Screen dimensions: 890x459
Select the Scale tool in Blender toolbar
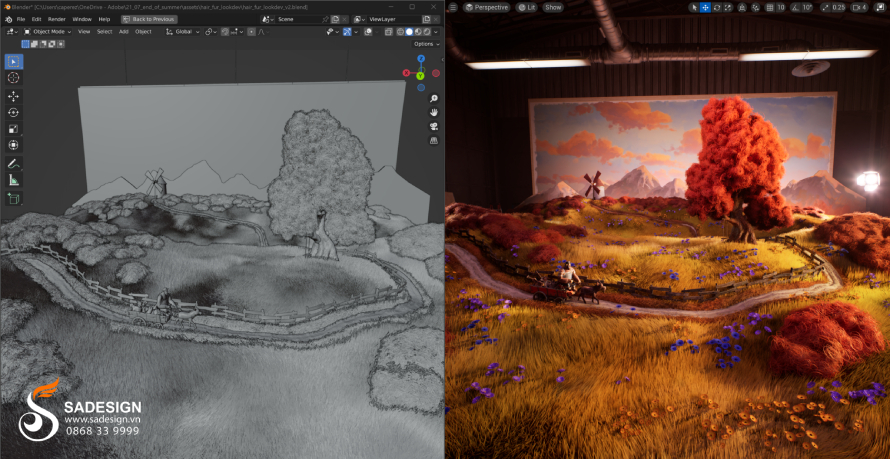[x=14, y=129]
